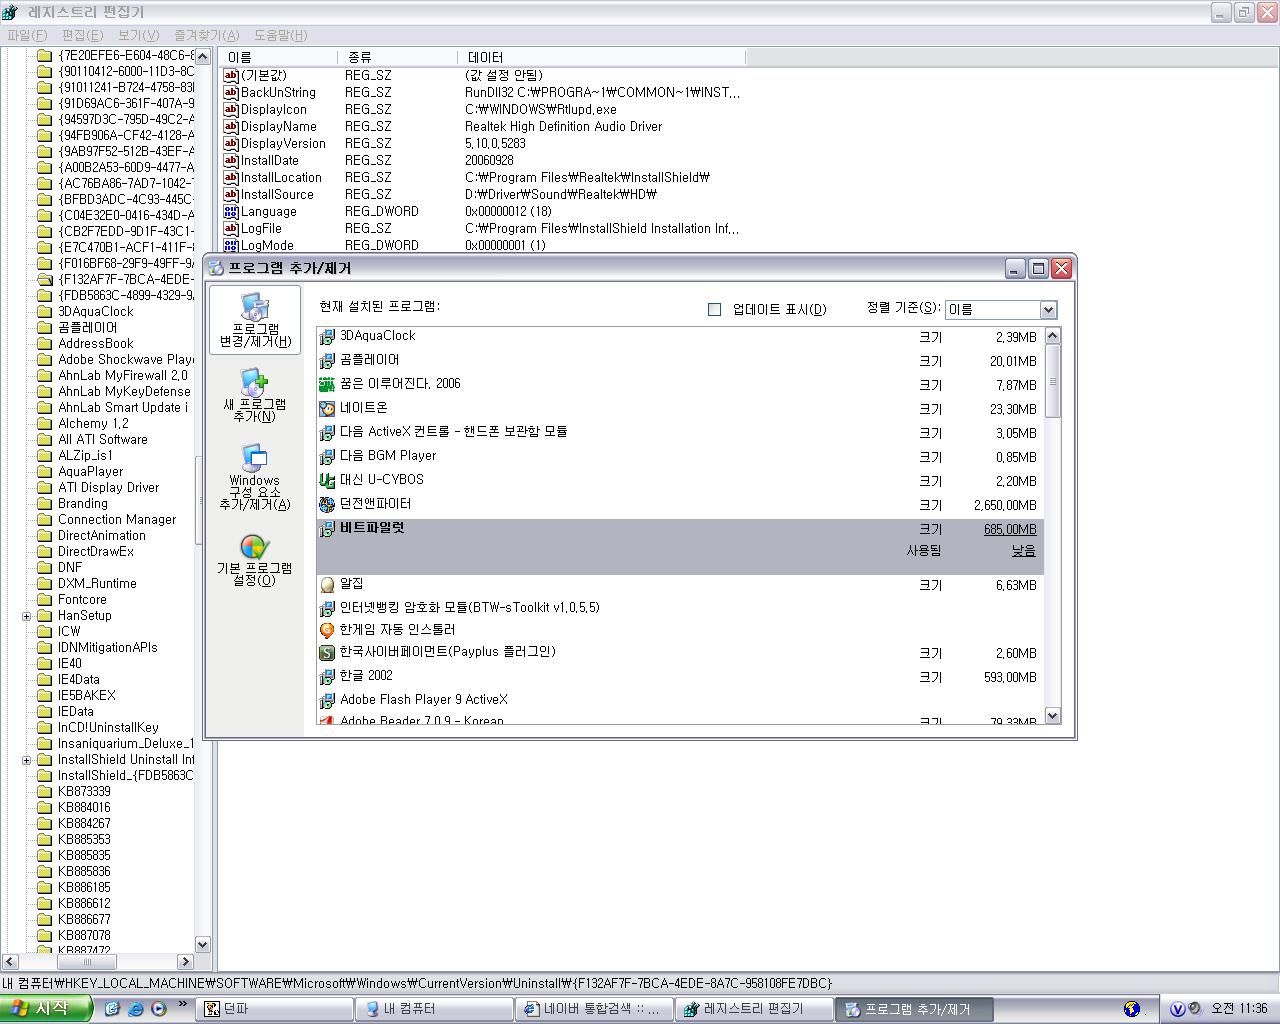The width and height of the screenshot is (1280, 1024).
Task: Click BackUnString value icon in registry
Action: (231, 92)
